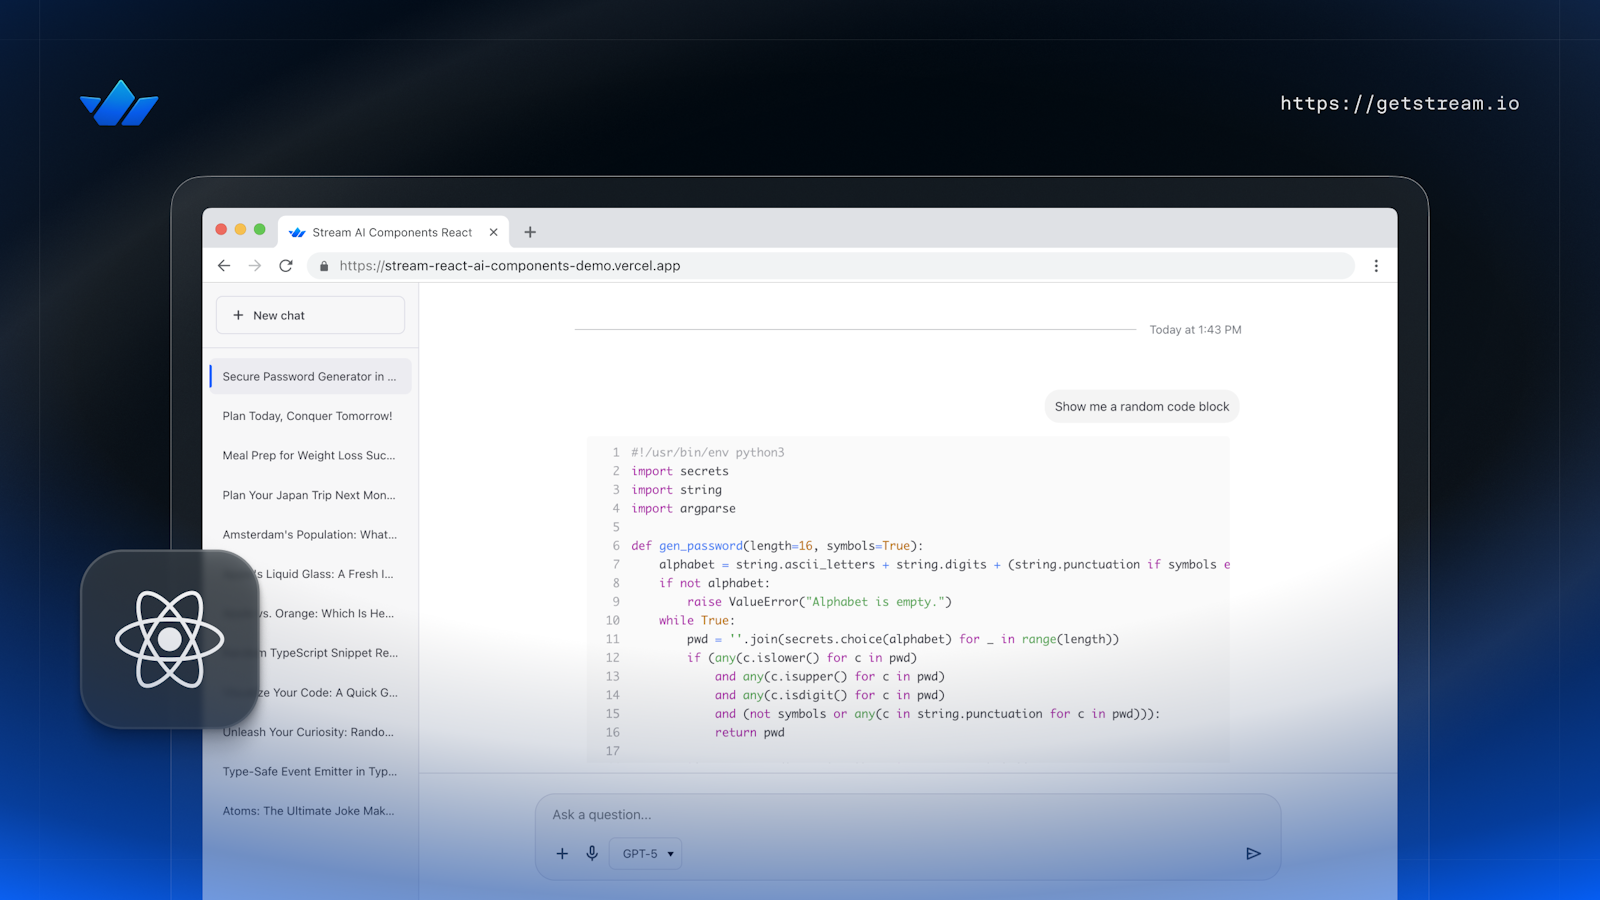
Task: Select the Meal Prep for Weight Loss chat
Action: click(x=308, y=455)
